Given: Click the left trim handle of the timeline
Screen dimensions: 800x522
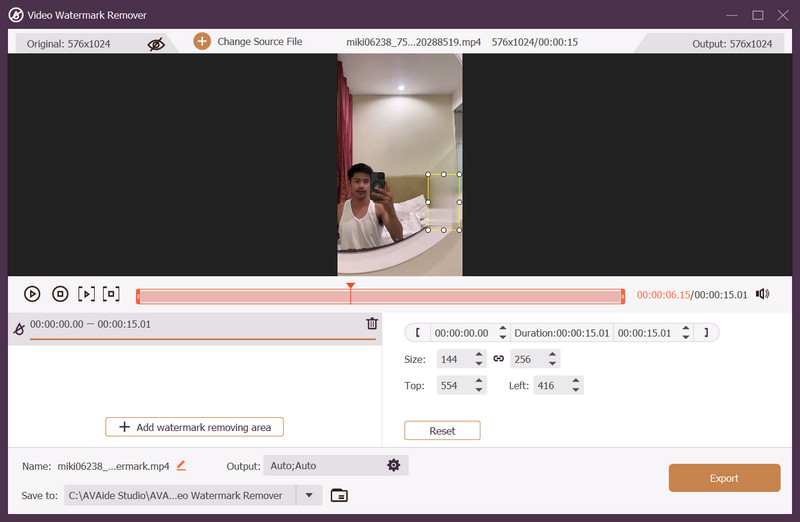Looking at the screenshot, I should [138, 296].
